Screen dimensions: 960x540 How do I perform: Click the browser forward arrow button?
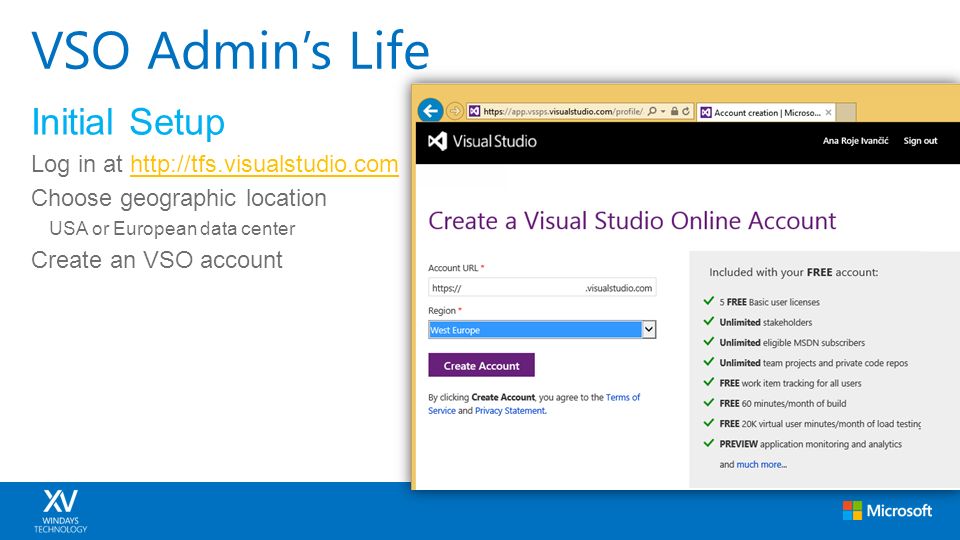coord(454,111)
